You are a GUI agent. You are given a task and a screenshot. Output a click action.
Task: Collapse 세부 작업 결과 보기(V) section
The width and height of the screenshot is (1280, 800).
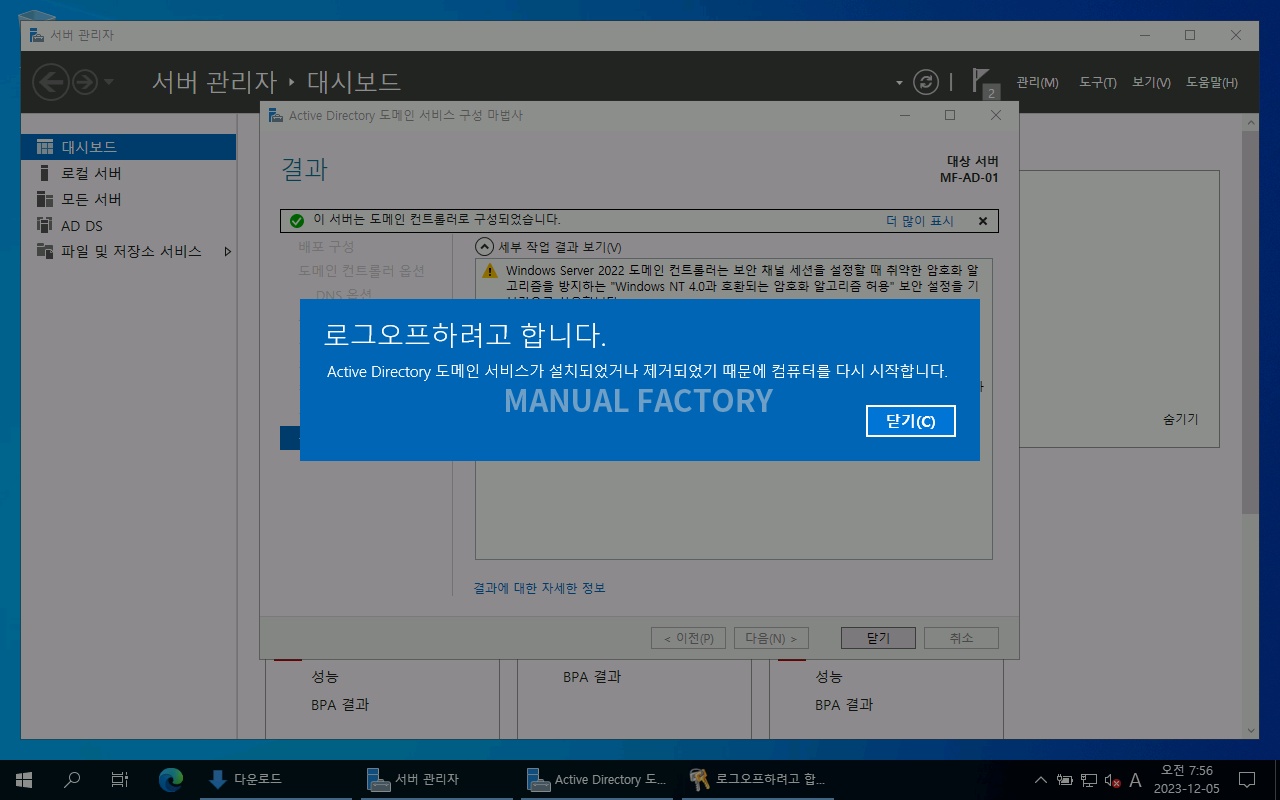pyautogui.click(x=484, y=246)
